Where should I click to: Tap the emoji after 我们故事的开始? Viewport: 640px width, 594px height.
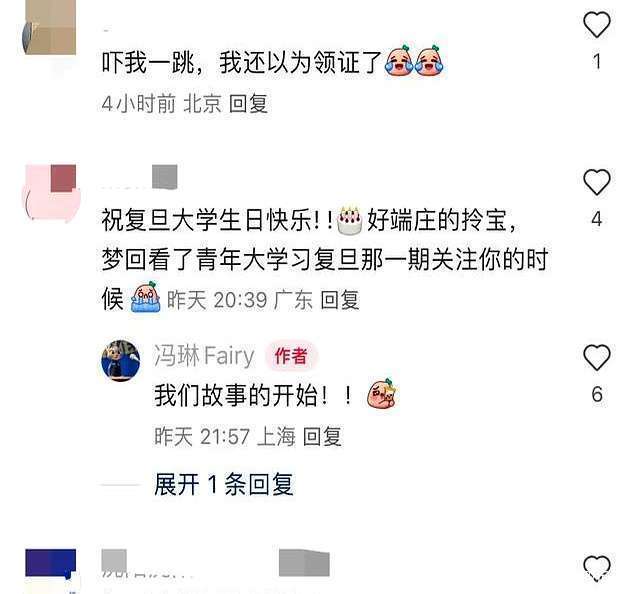tap(382, 394)
